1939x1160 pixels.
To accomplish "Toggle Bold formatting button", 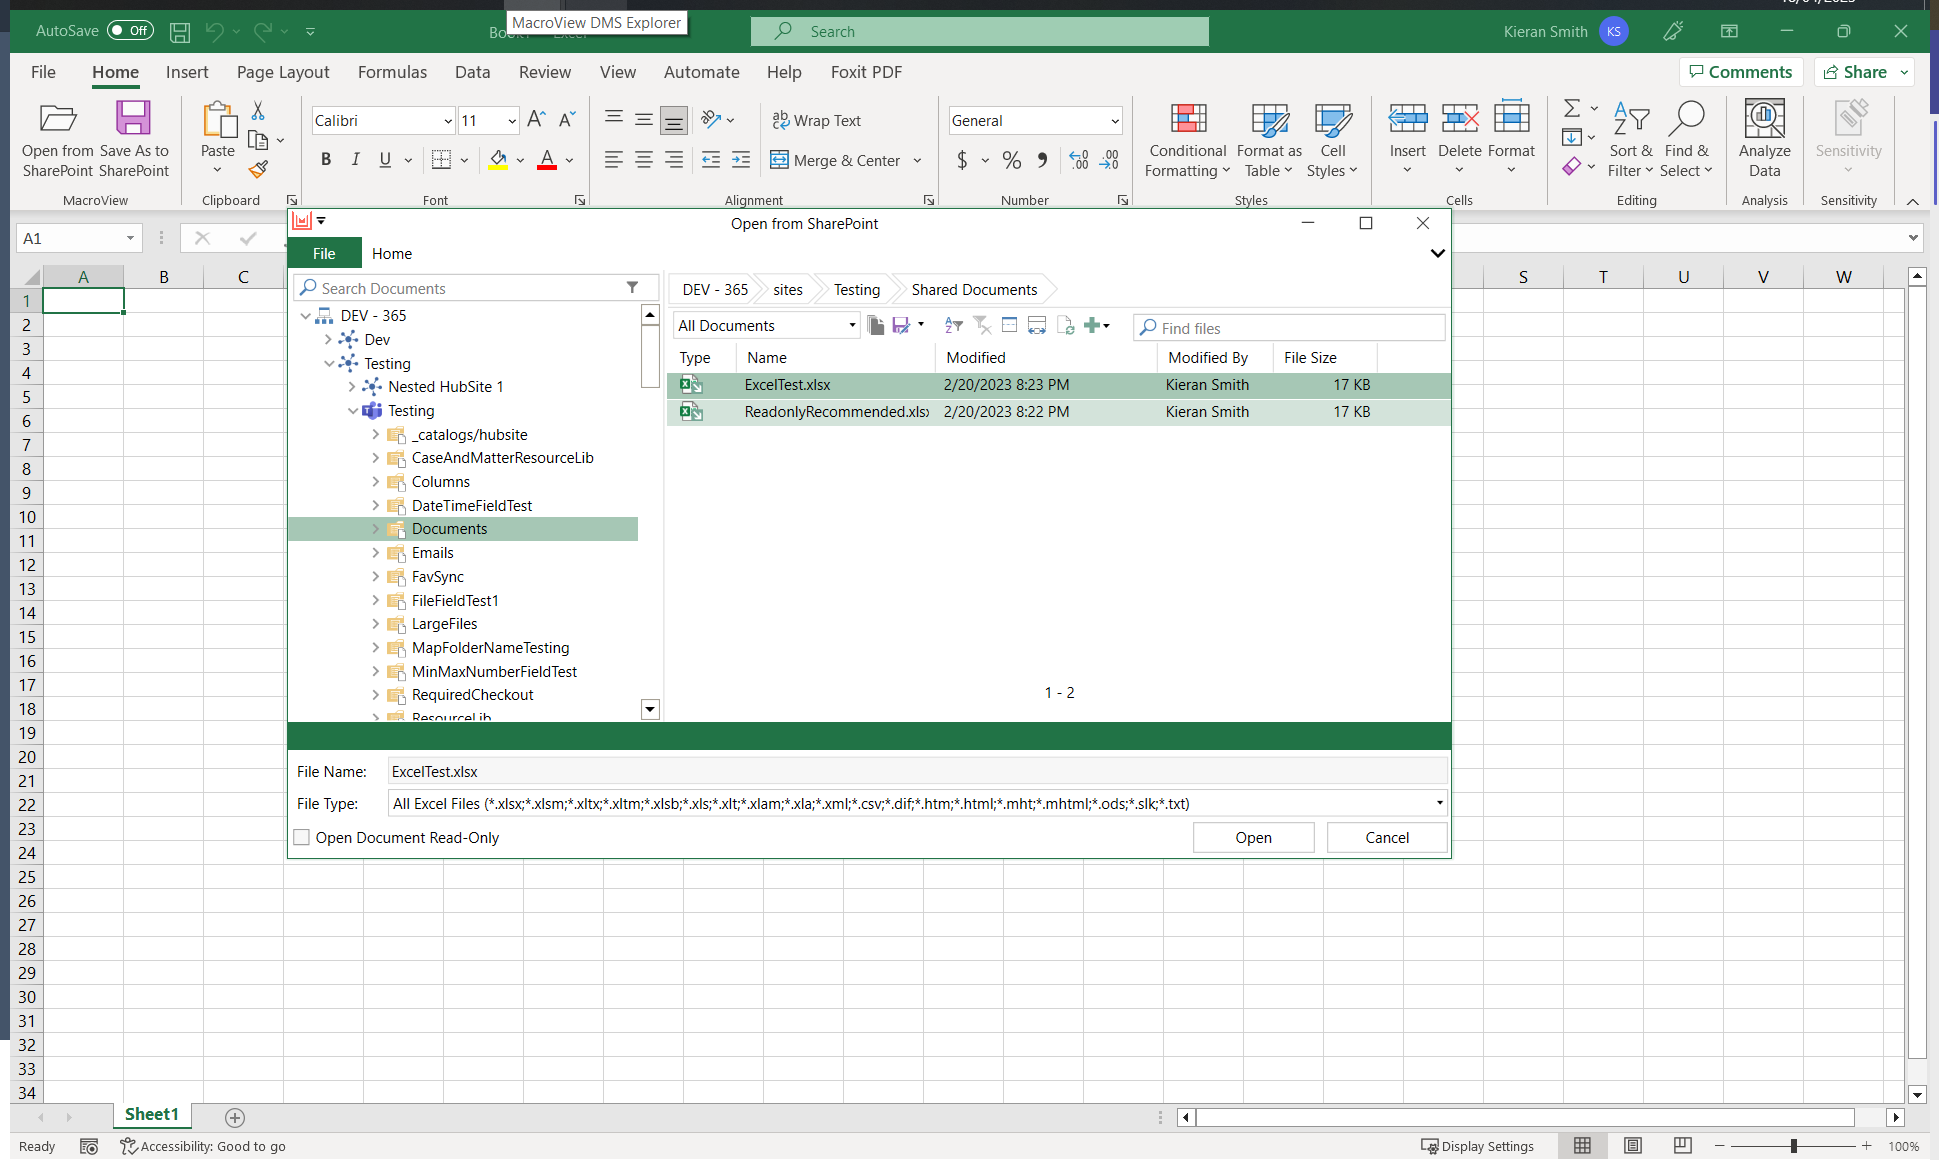I will [326, 160].
